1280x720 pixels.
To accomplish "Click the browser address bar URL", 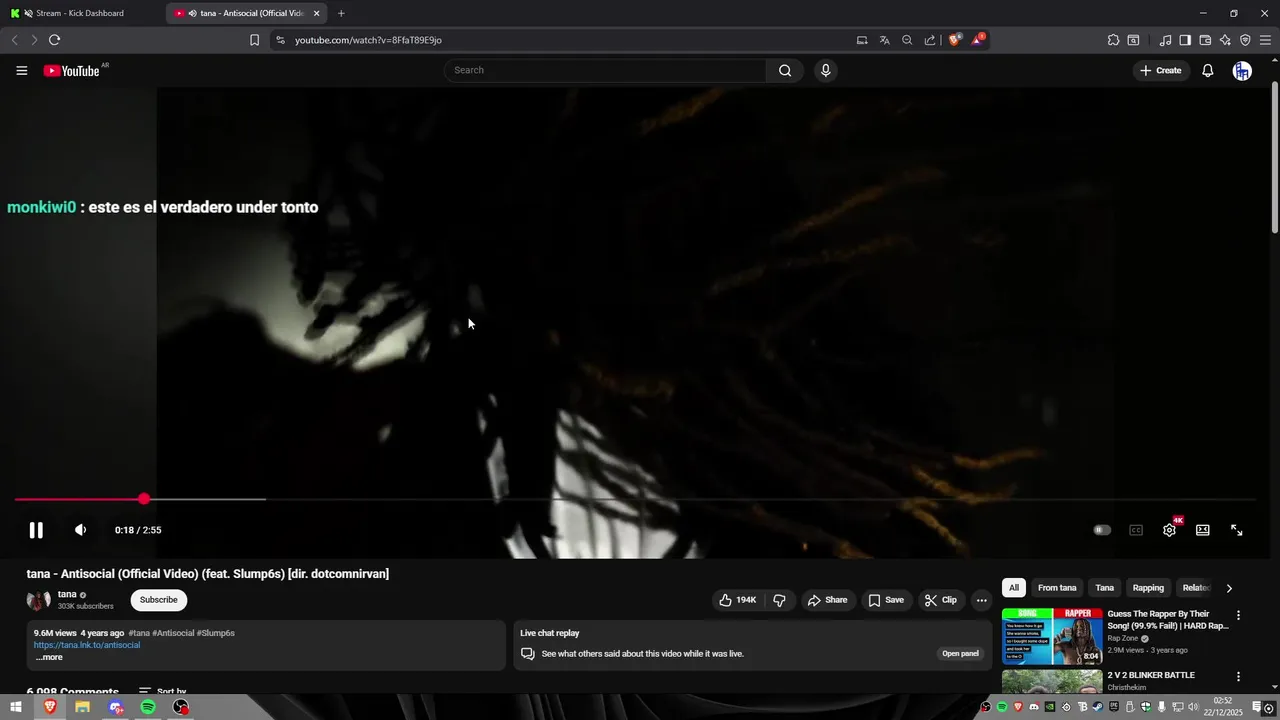I will click(368, 40).
